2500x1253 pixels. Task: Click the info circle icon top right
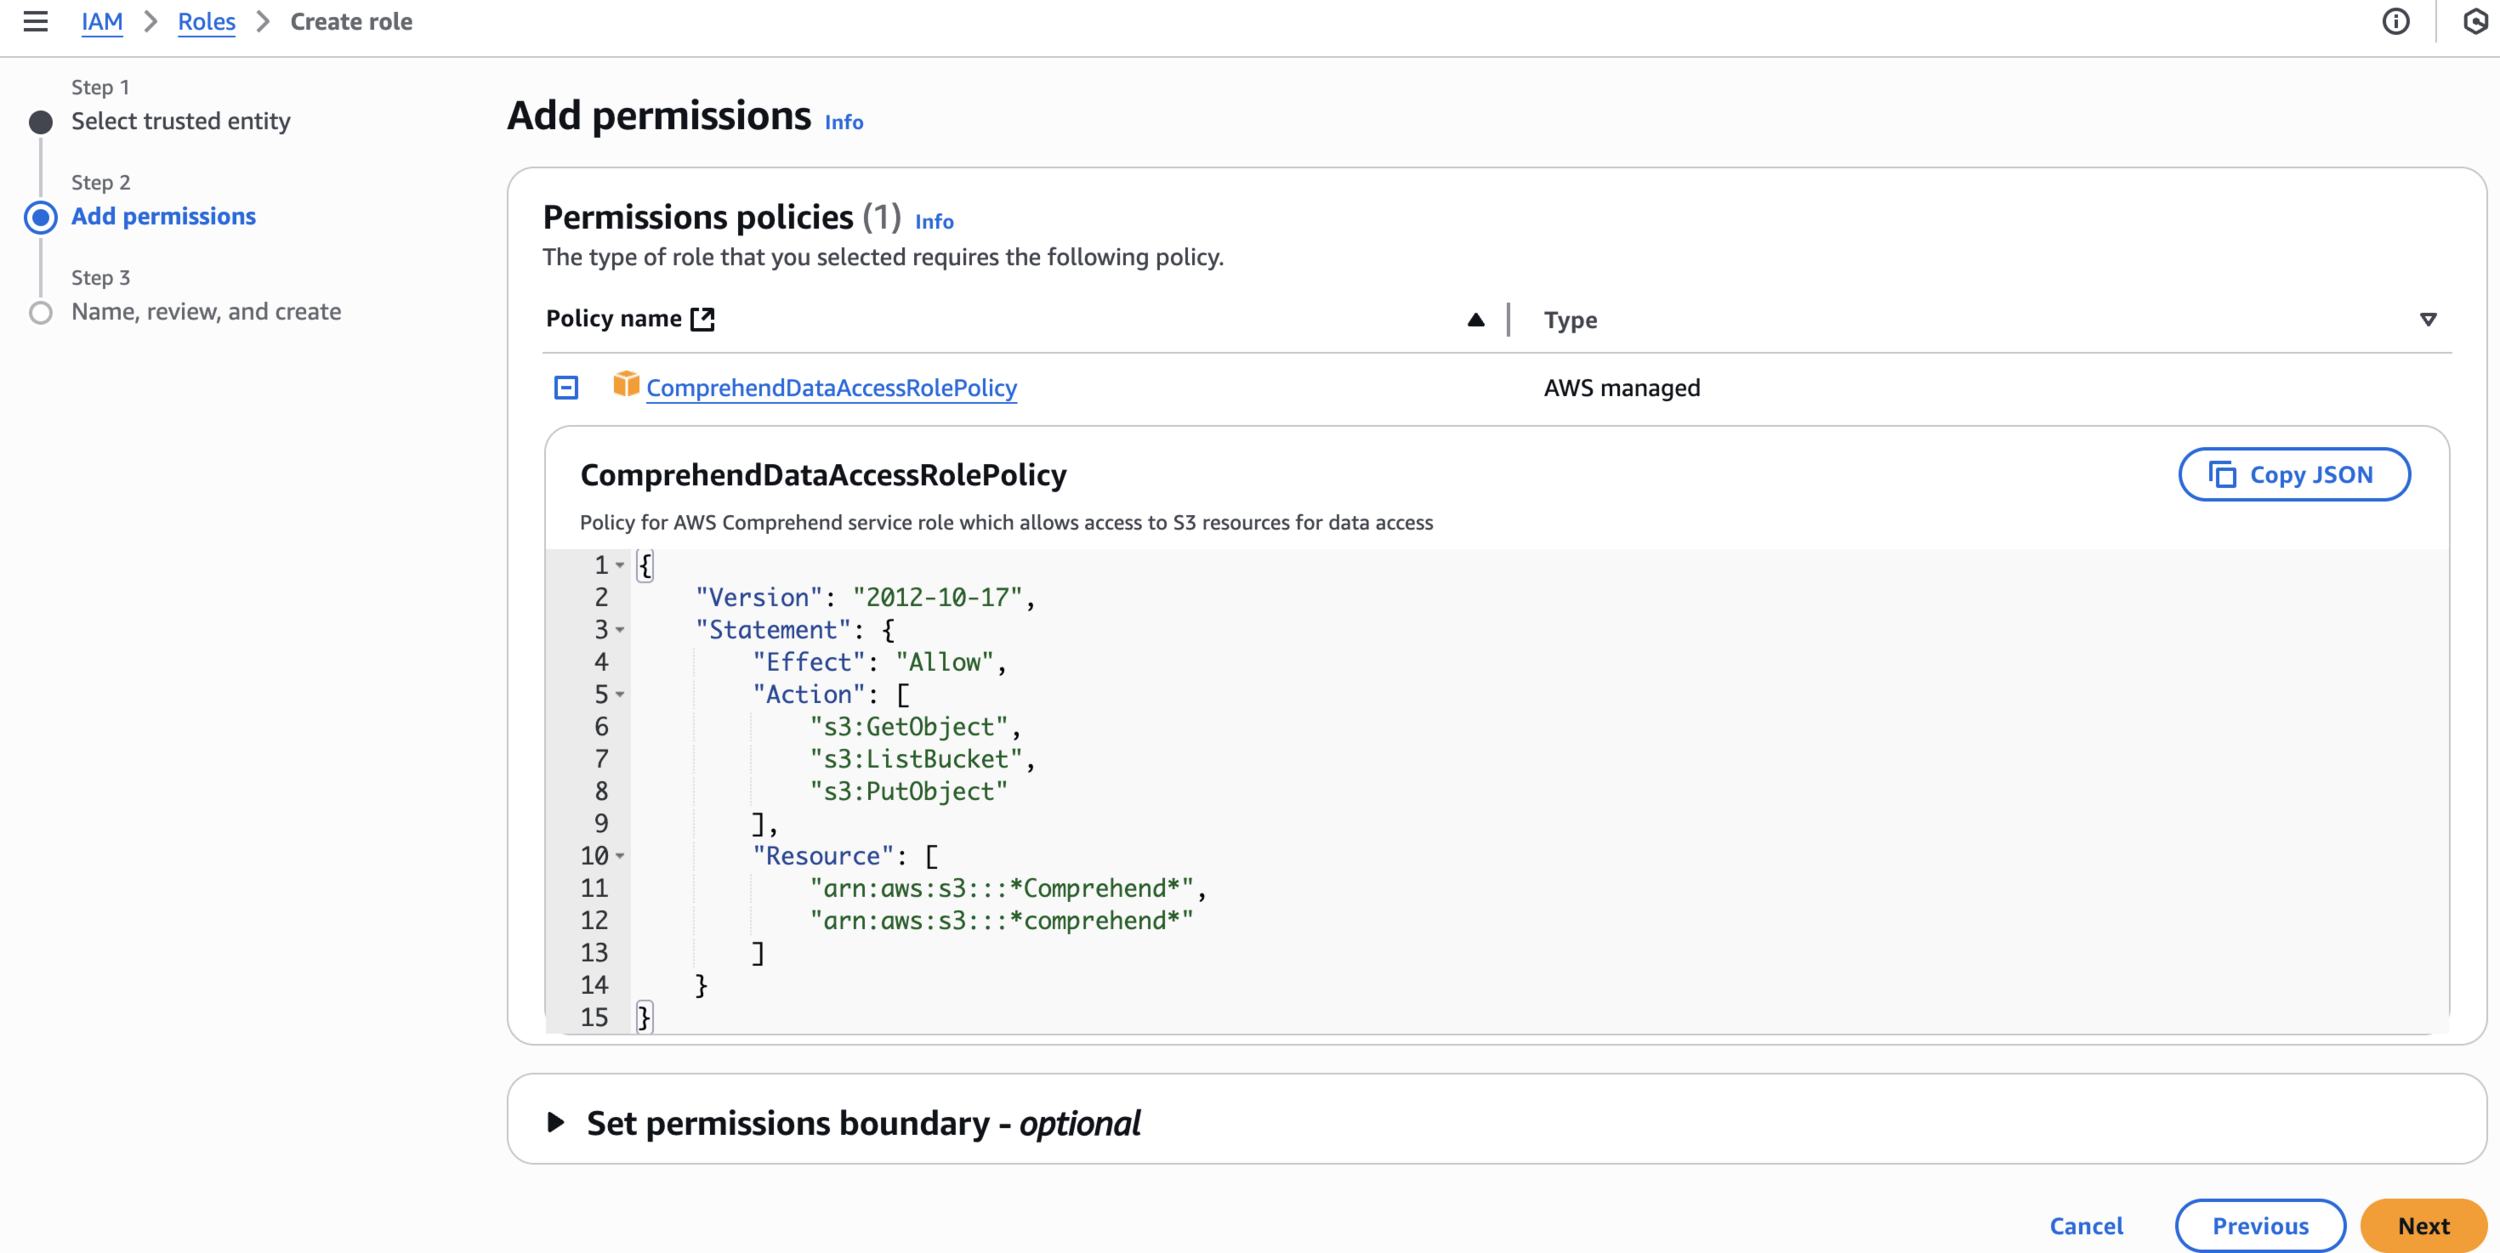2395,21
